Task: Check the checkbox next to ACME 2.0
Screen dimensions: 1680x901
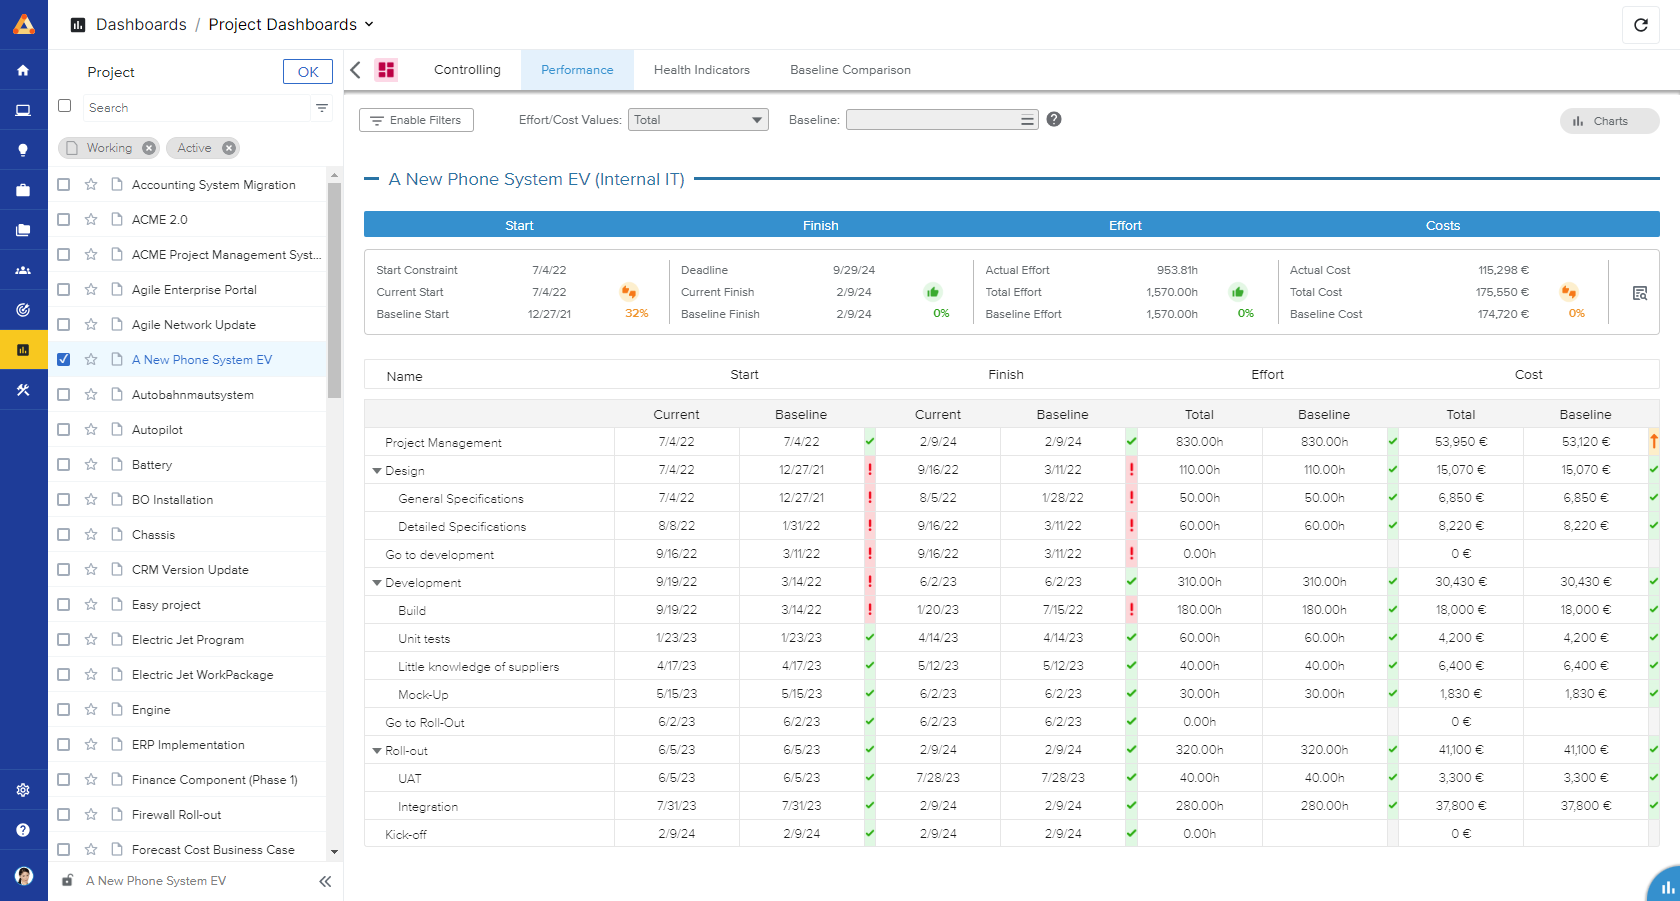Action: click(x=64, y=219)
